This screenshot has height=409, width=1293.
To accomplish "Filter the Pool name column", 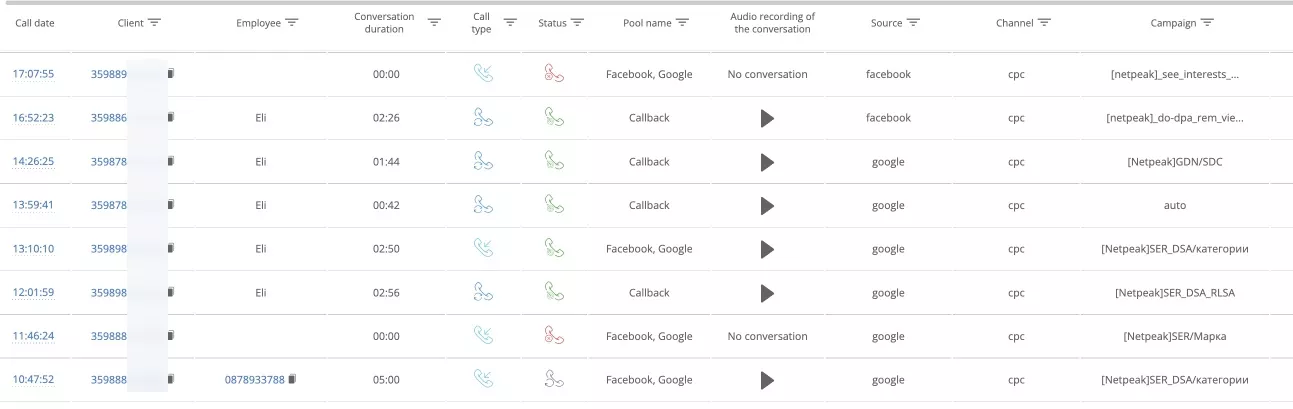I will coord(682,22).
